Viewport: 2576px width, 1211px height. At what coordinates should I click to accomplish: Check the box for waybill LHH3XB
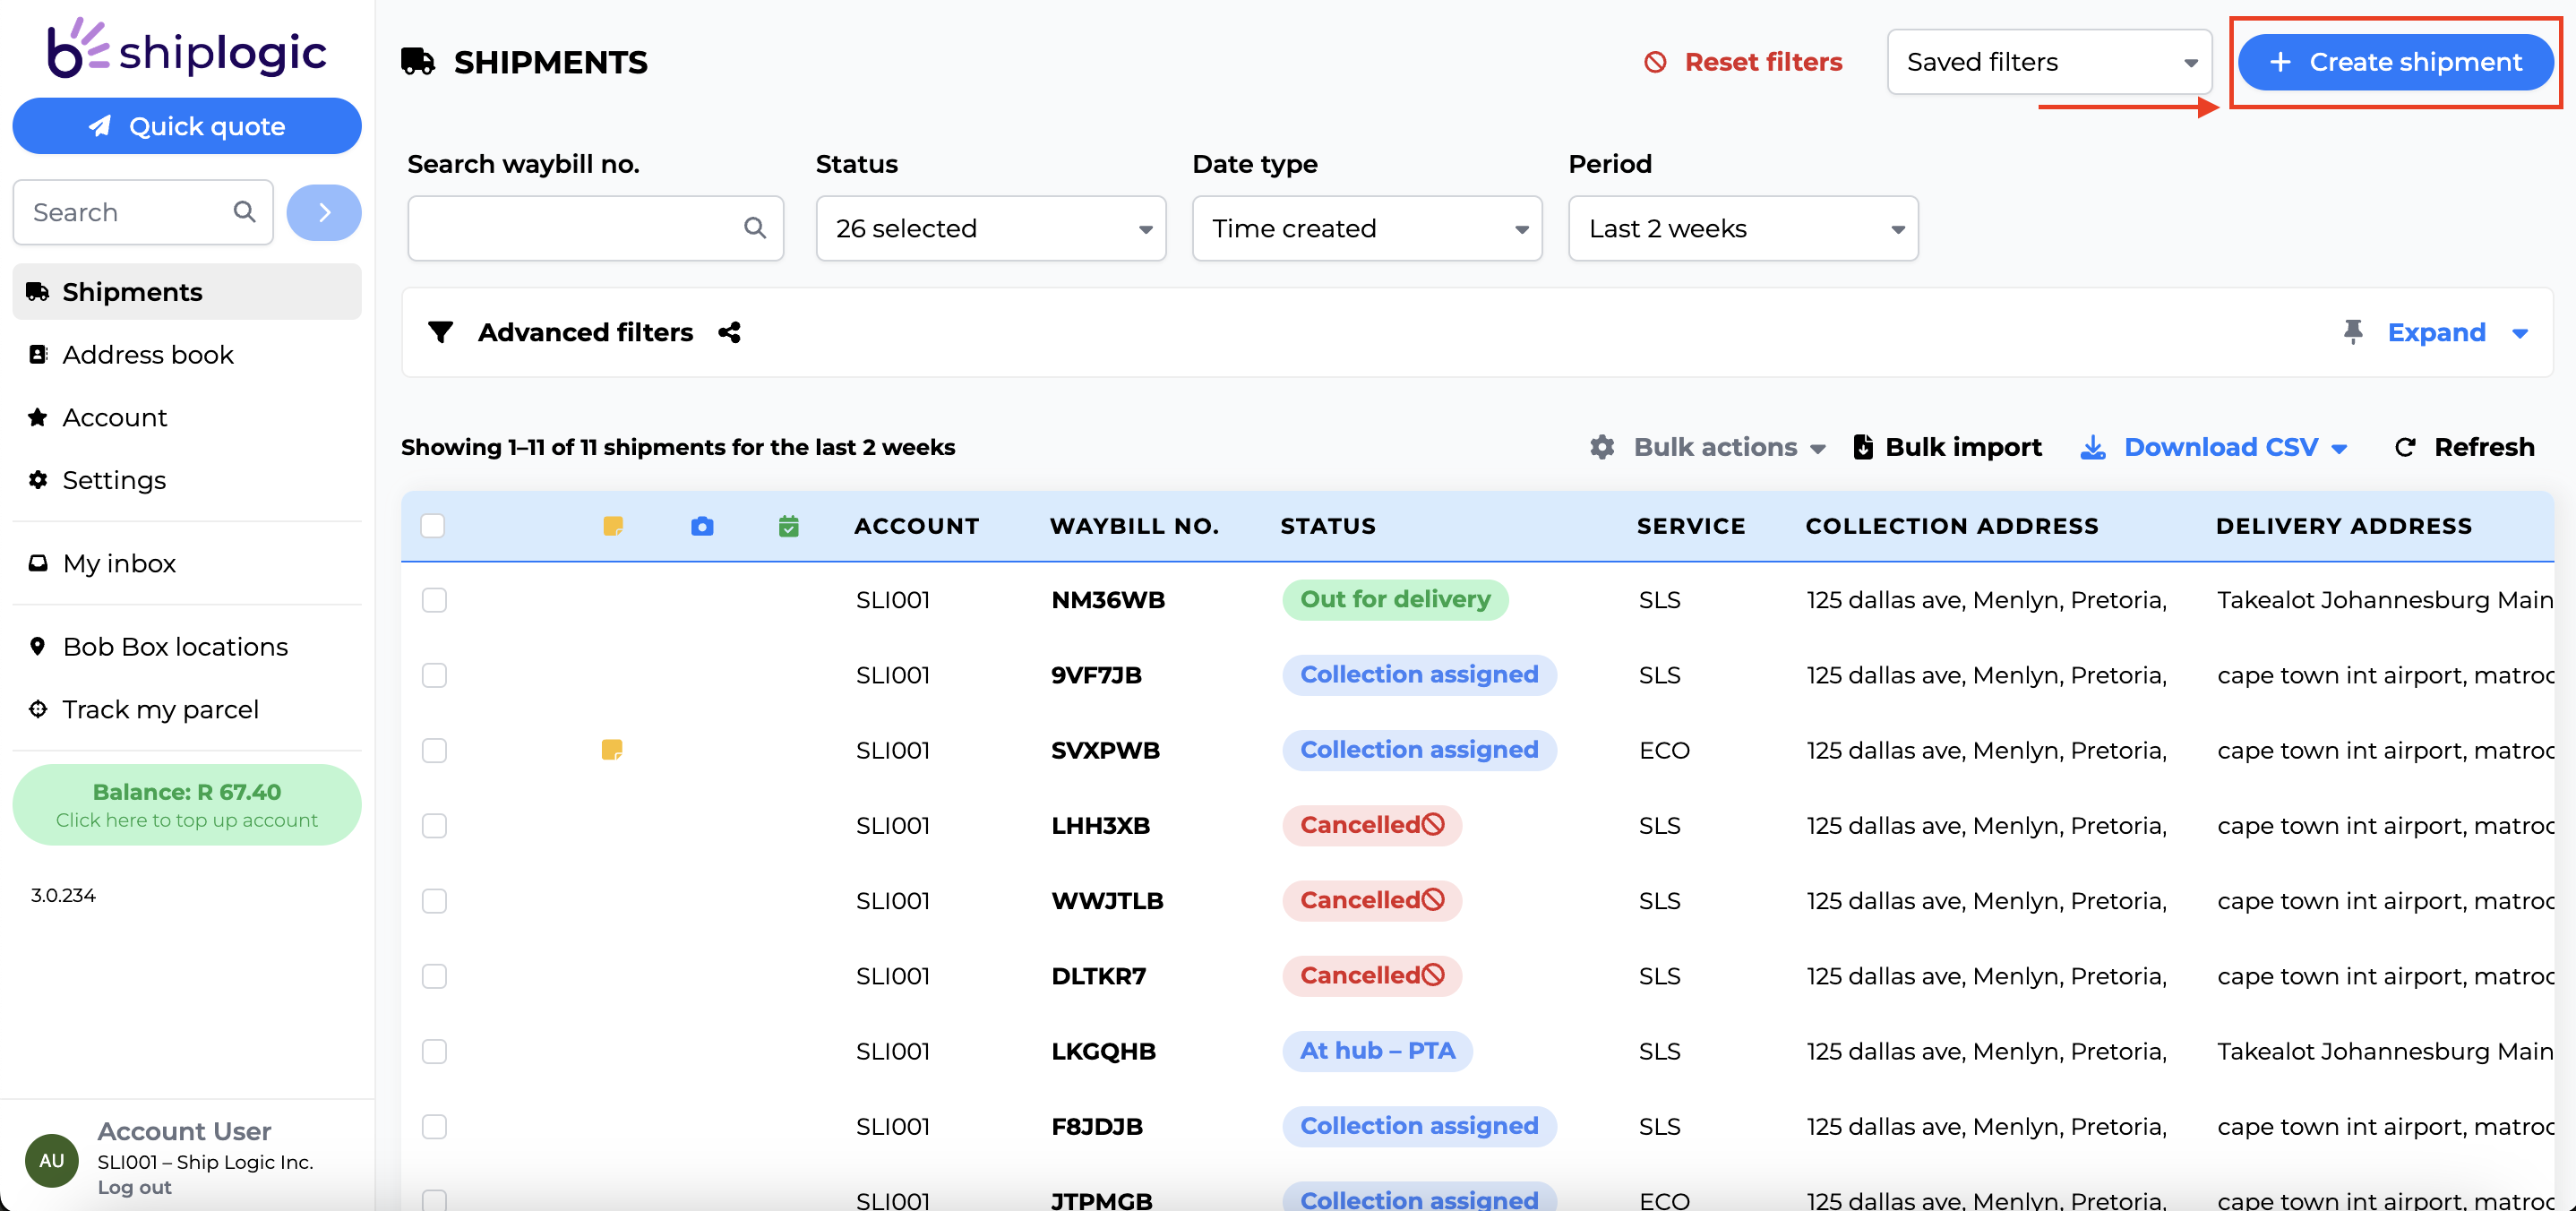point(434,826)
